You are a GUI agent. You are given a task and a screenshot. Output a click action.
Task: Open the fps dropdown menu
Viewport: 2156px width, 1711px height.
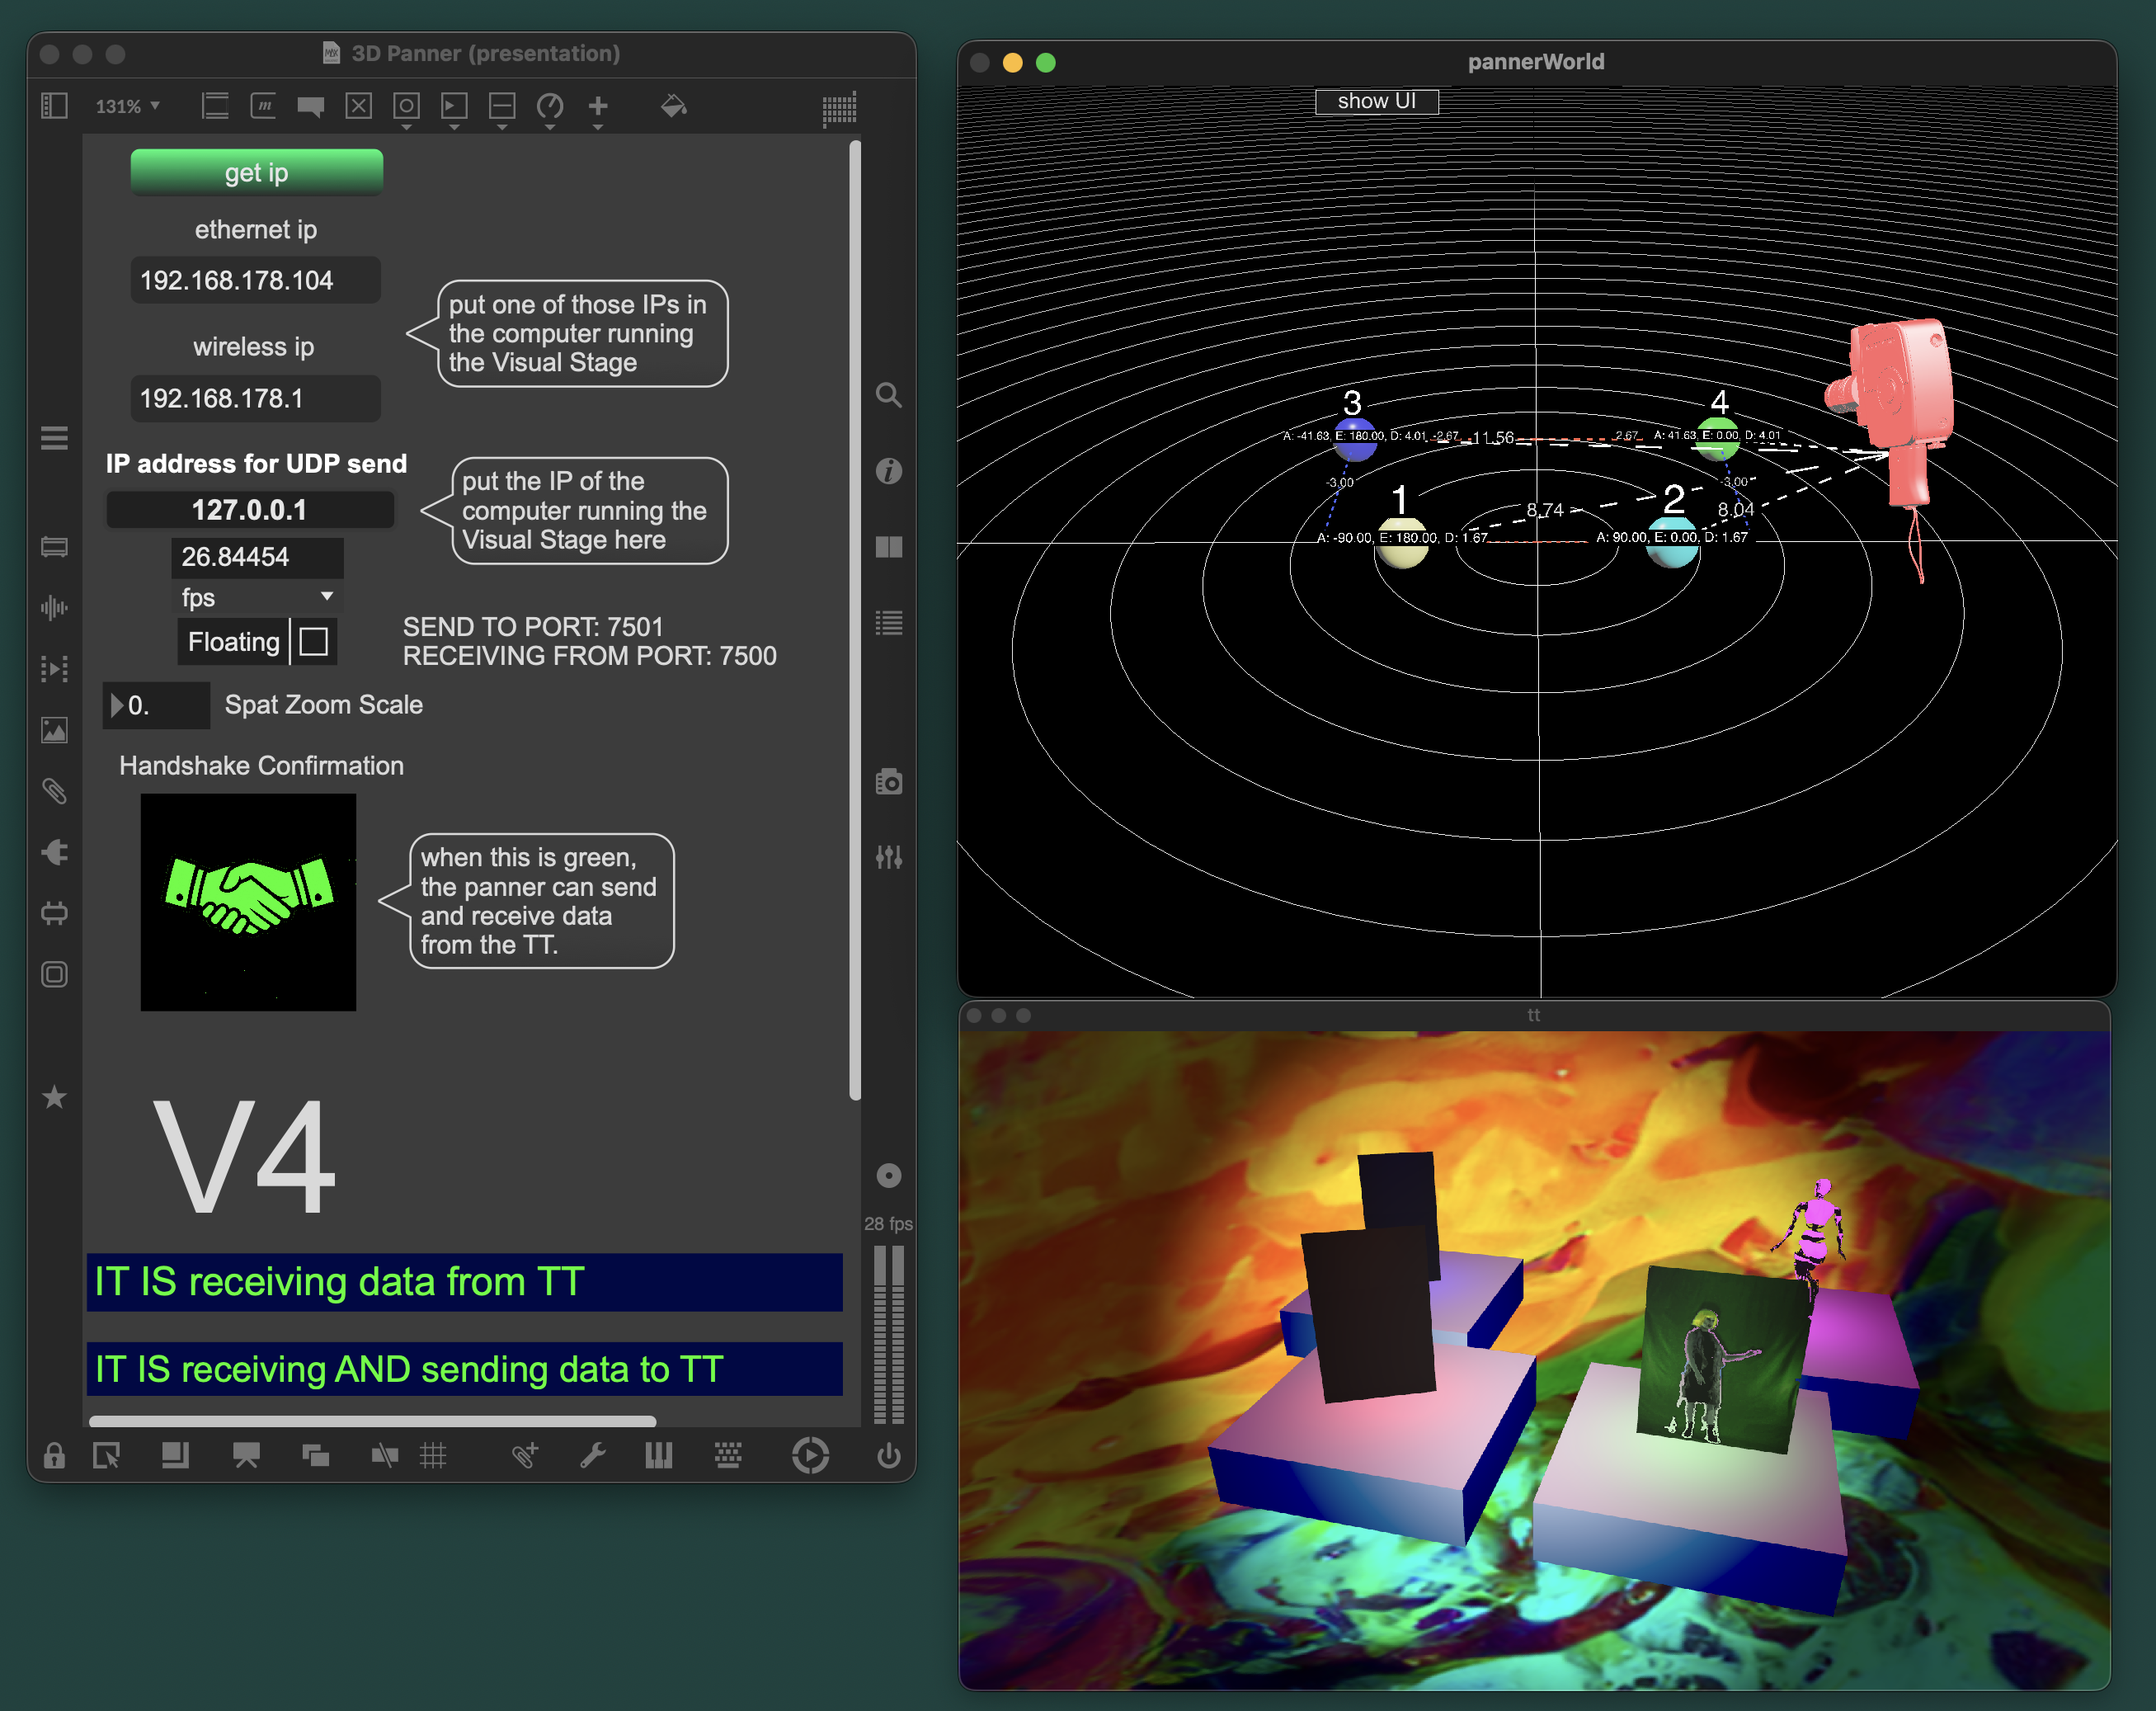257,597
